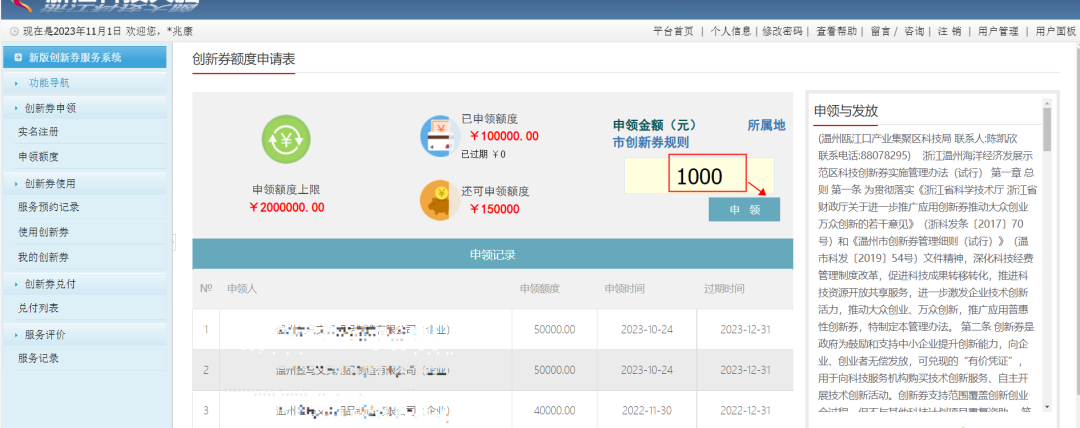The height and width of the screenshot is (428, 1080).
Task: Collapse the sidebar using the divider handle
Action: pos(174,241)
